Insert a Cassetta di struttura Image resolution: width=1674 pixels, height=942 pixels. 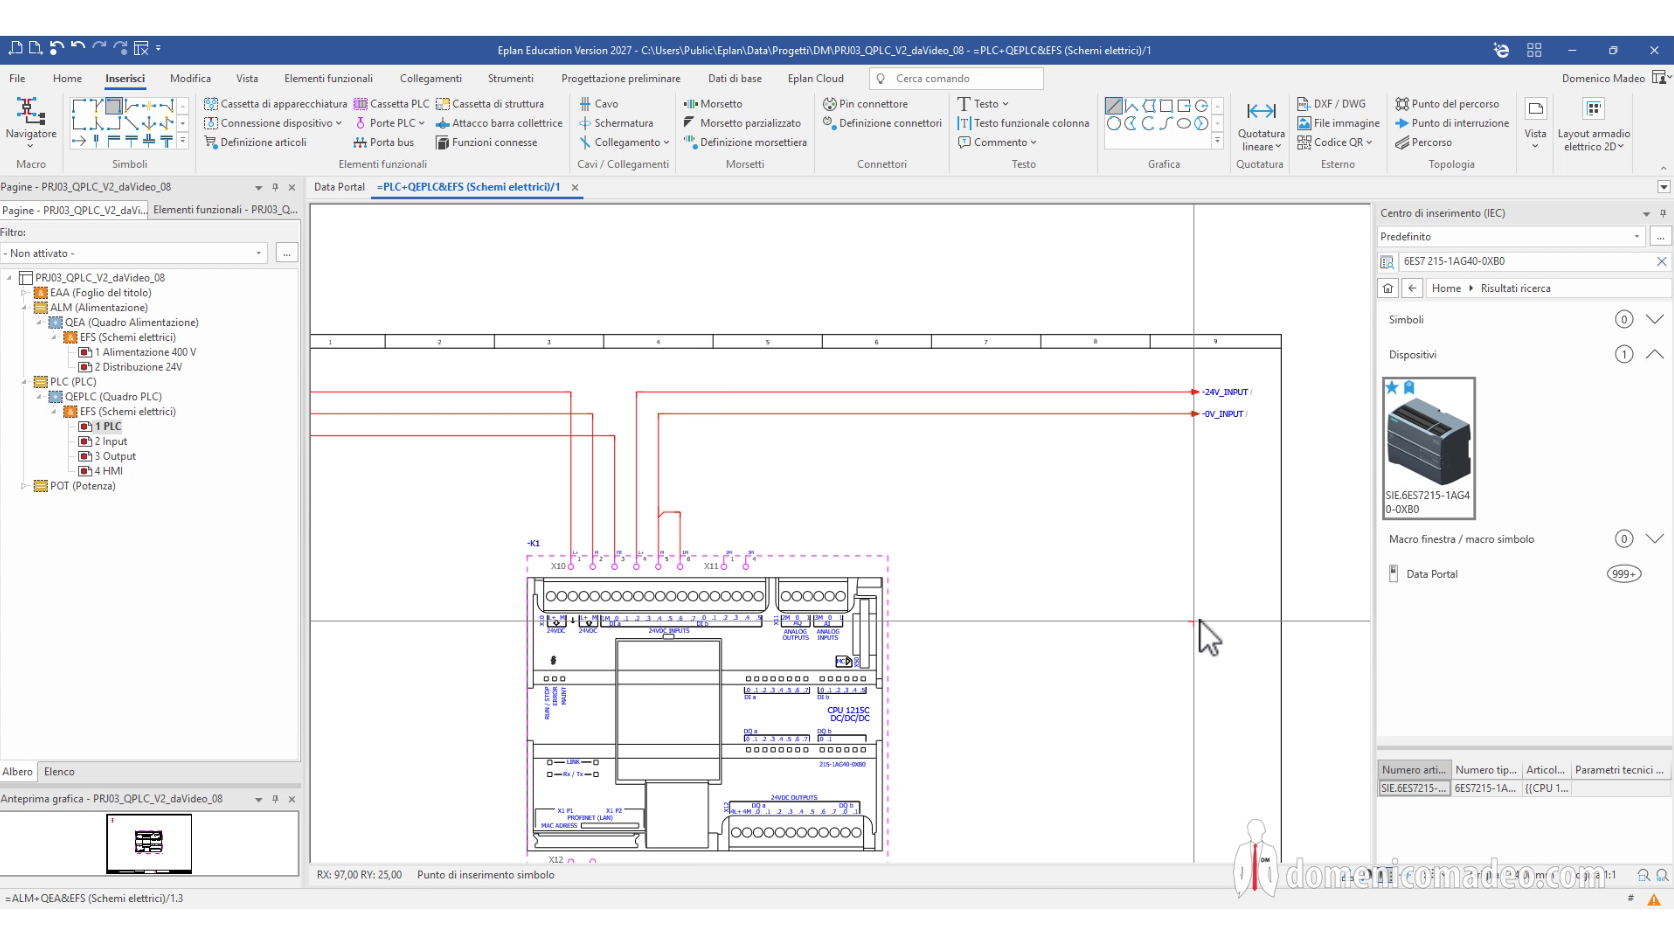coord(490,104)
